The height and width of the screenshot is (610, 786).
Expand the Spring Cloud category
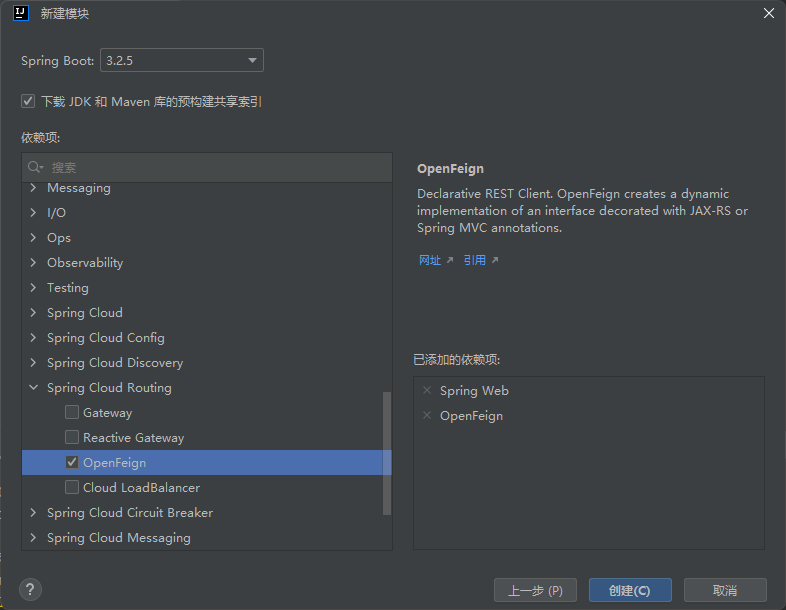pyautogui.click(x=33, y=313)
